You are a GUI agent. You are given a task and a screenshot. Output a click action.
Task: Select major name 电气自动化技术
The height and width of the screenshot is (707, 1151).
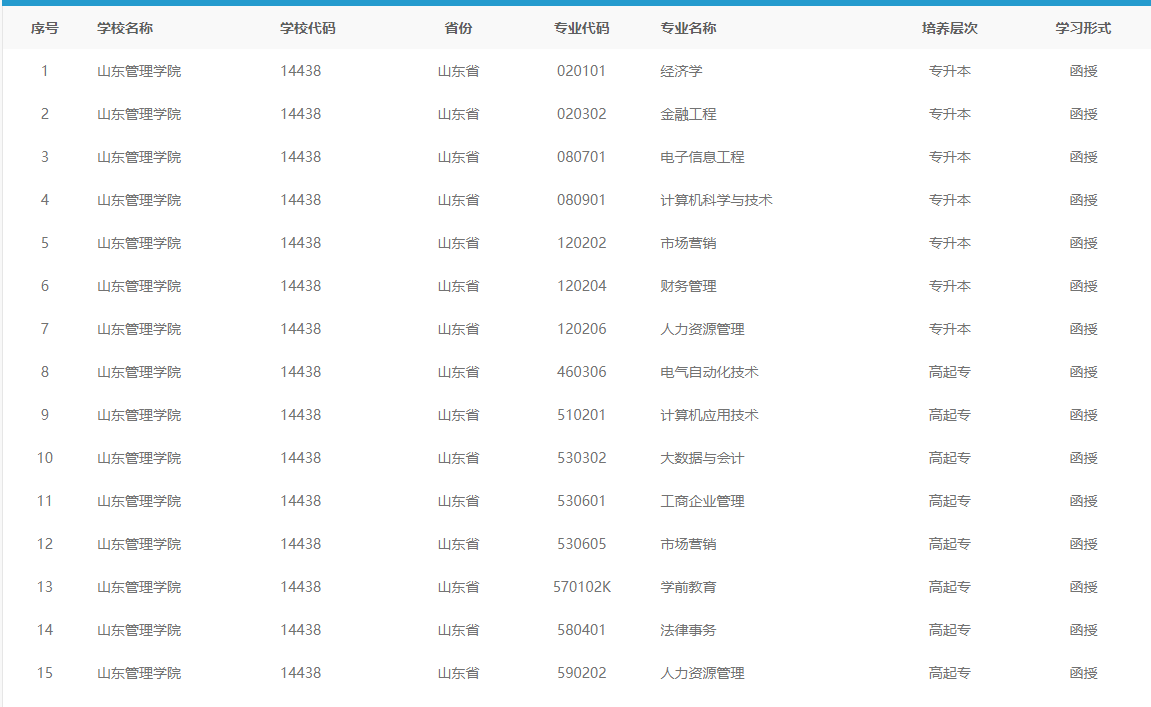point(709,372)
